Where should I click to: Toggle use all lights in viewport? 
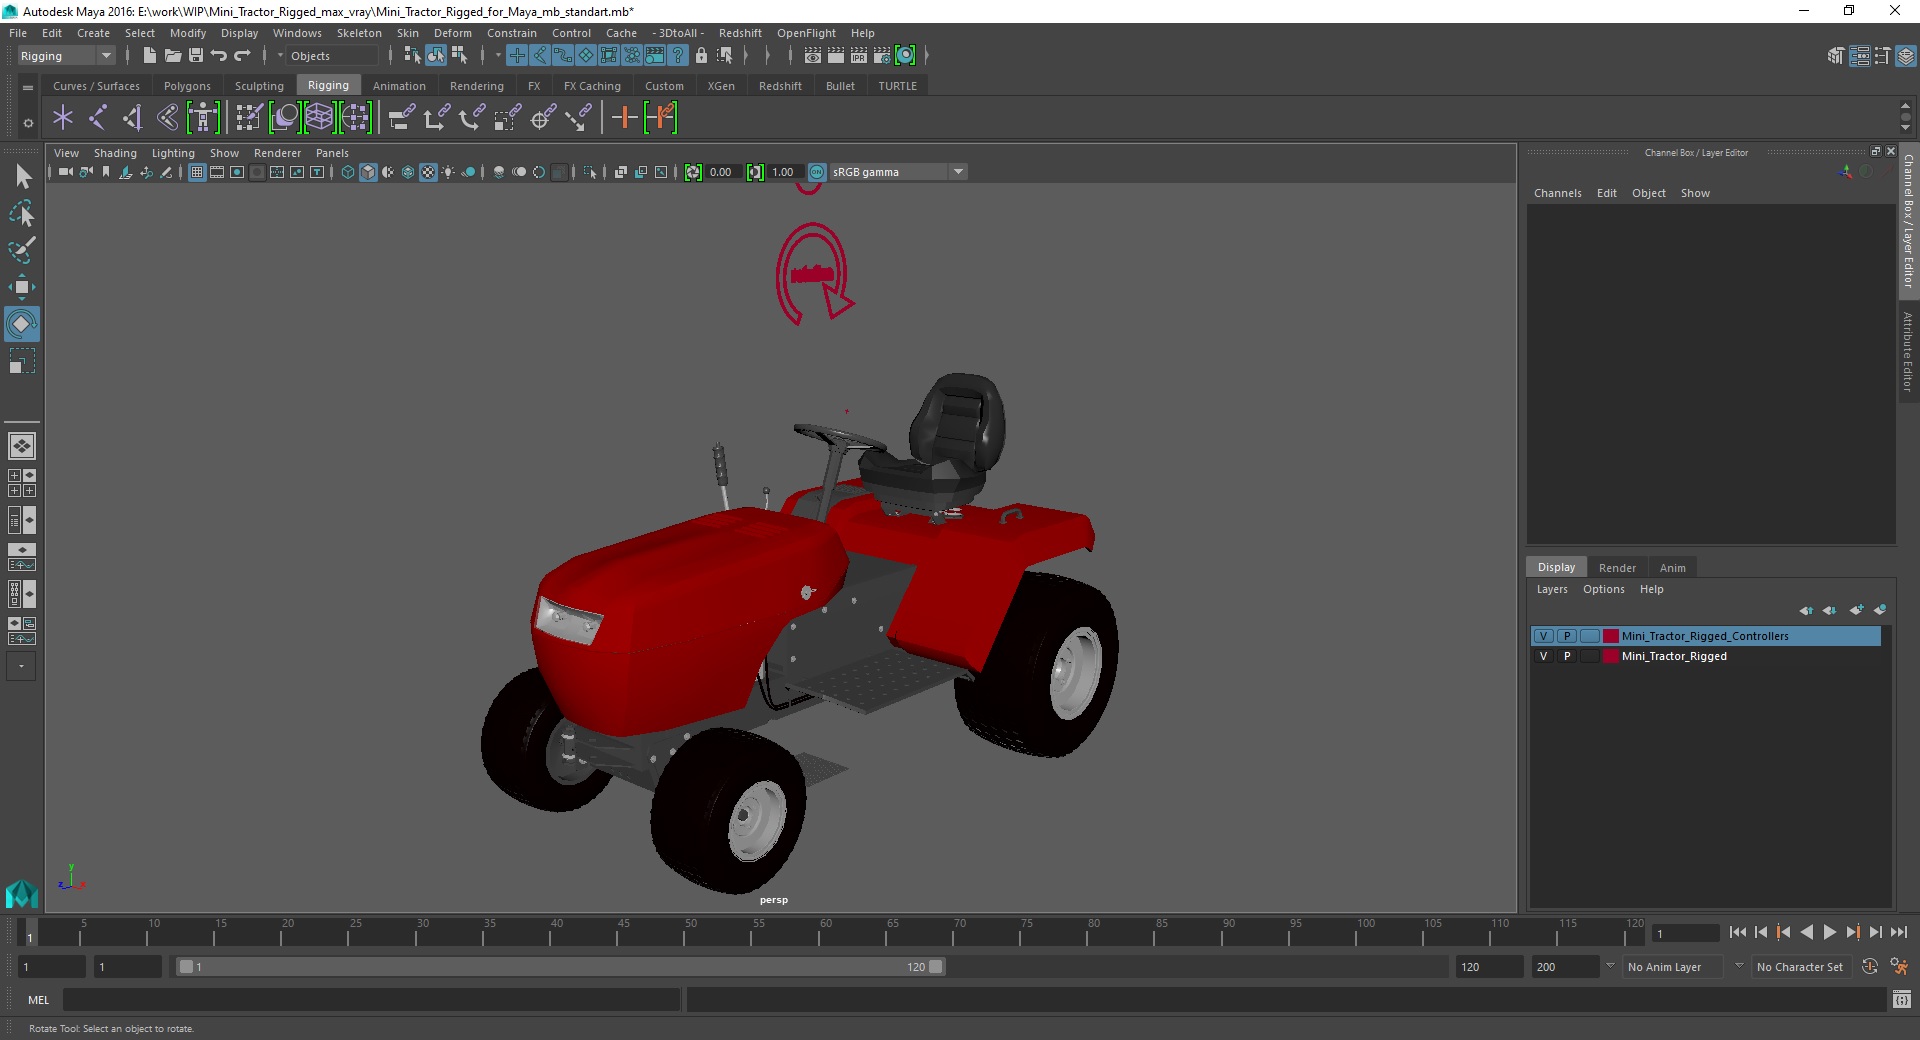pyautogui.click(x=448, y=172)
